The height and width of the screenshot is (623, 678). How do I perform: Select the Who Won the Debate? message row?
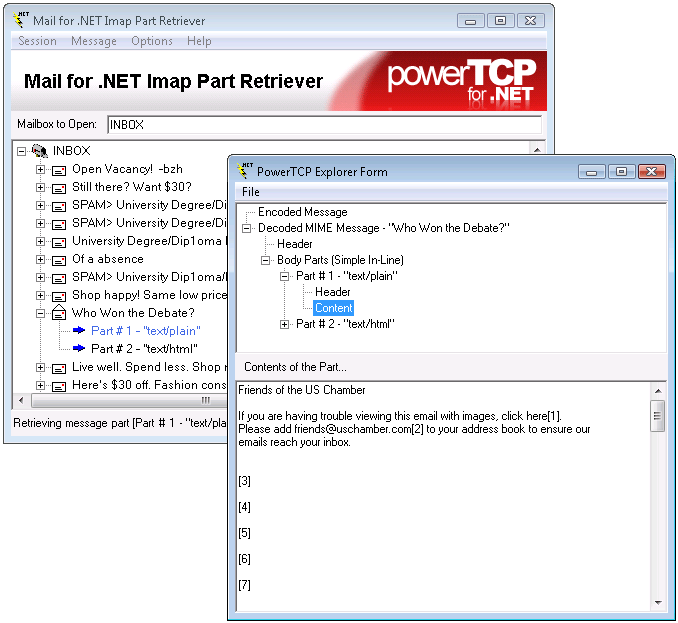[x=133, y=313]
